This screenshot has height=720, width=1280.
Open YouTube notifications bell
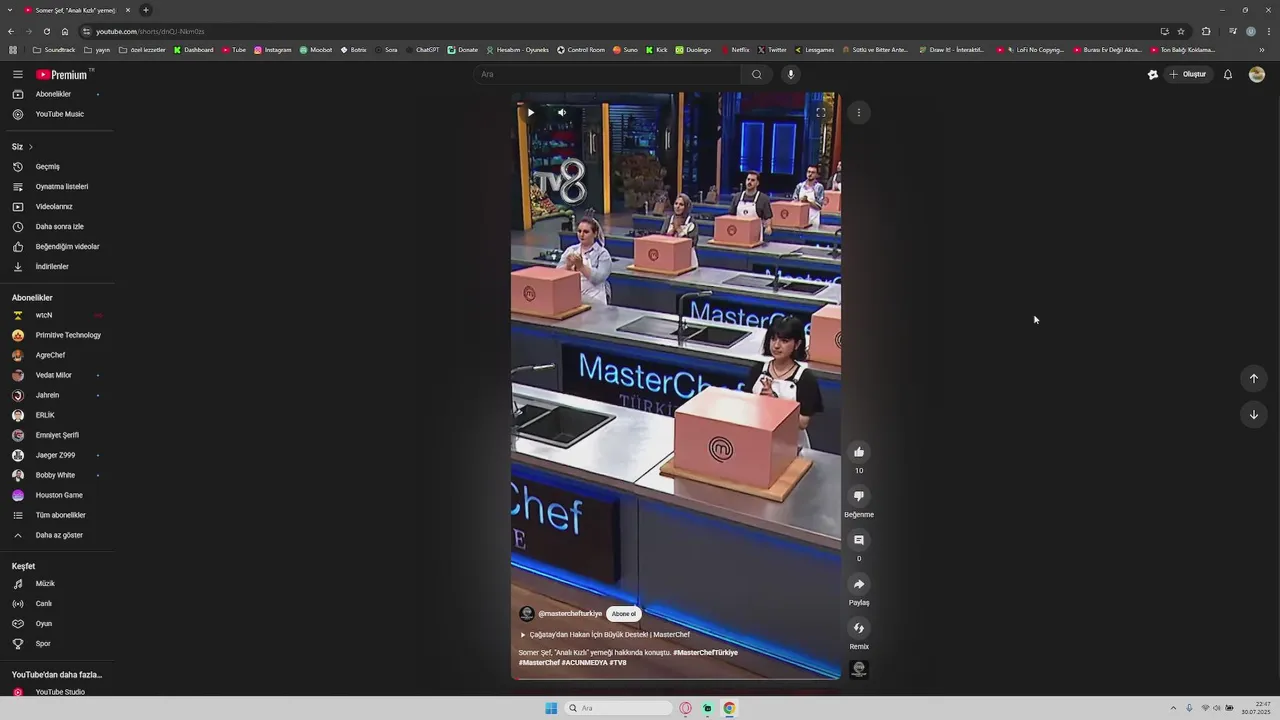point(1228,74)
